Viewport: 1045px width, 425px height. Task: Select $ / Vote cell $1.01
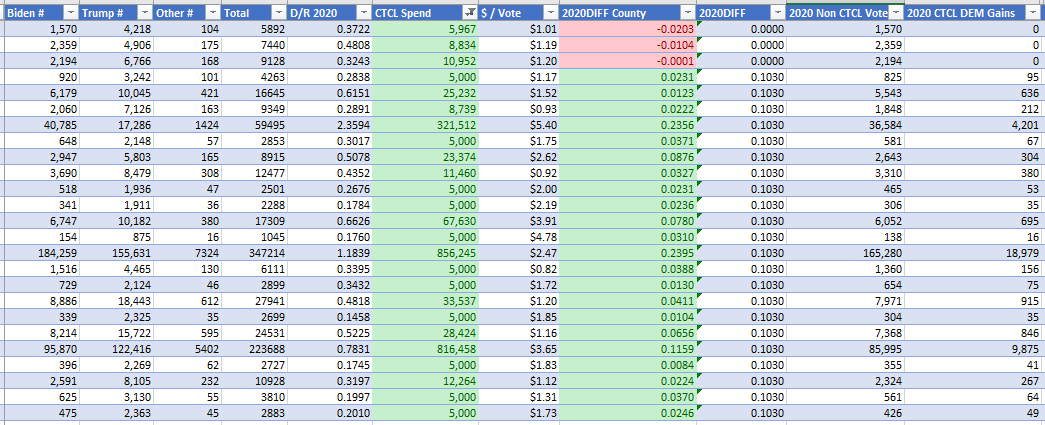pyautogui.click(x=519, y=29)
